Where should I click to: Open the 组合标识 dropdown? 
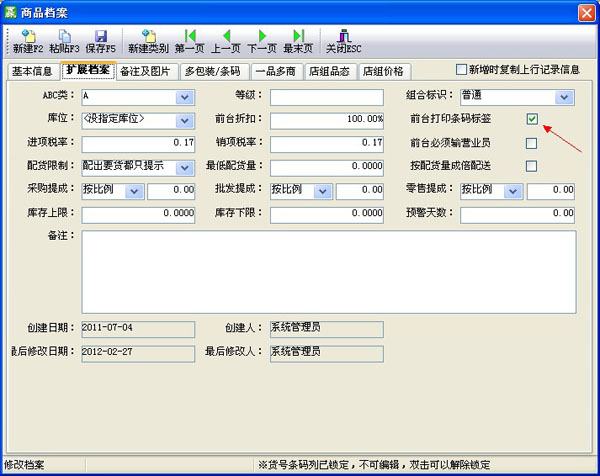[564, 98]
